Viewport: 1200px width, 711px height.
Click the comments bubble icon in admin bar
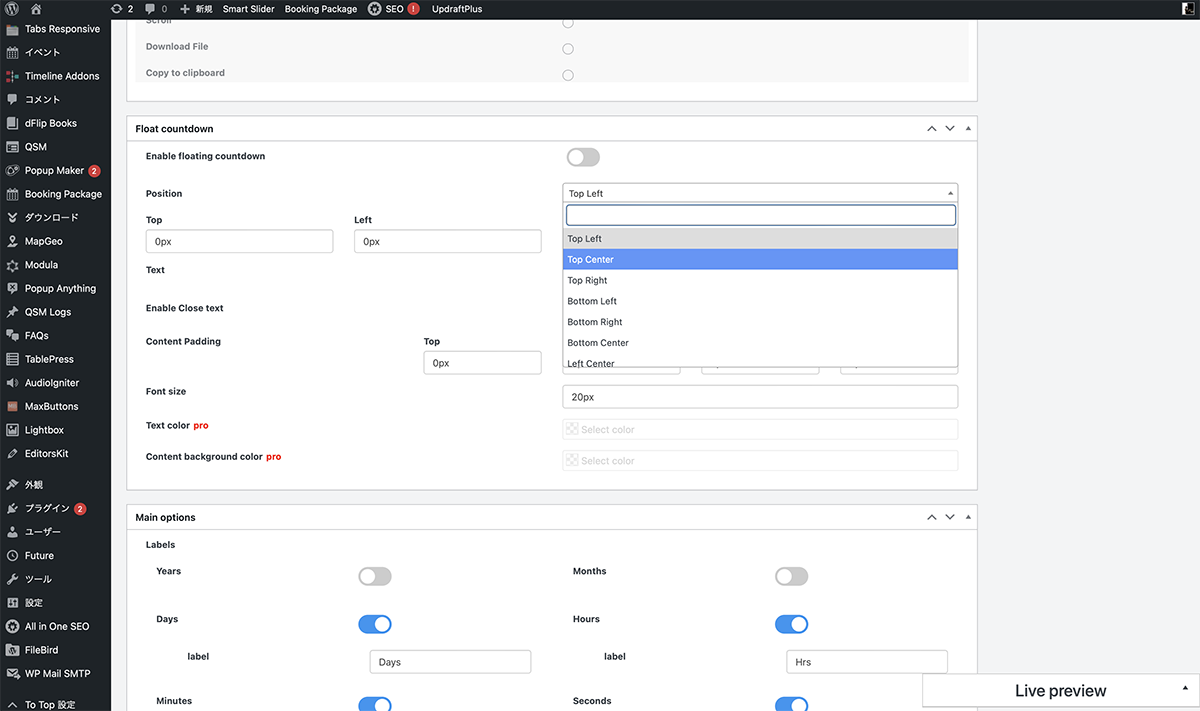[151, 9]
